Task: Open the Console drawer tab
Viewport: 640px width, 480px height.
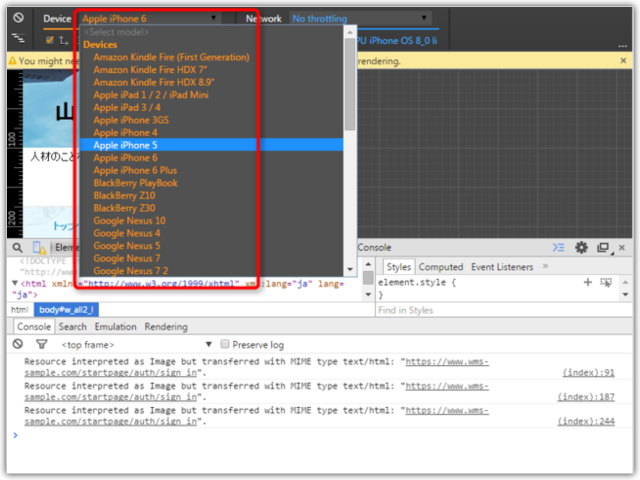Action: point(34,327)
